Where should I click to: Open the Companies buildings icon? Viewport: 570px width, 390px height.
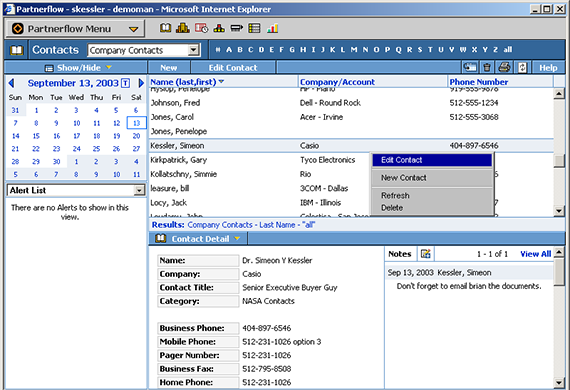(x=183, y=28)
